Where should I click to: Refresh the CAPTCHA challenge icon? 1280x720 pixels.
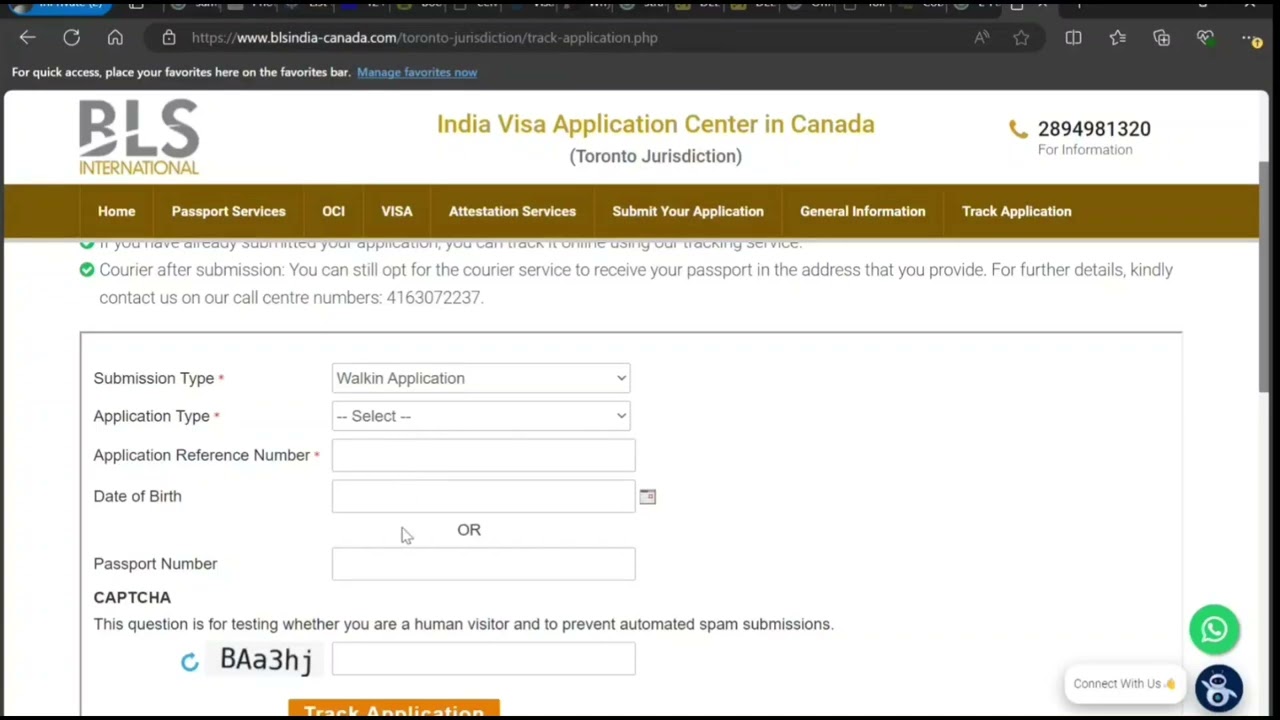click(190, 661)
